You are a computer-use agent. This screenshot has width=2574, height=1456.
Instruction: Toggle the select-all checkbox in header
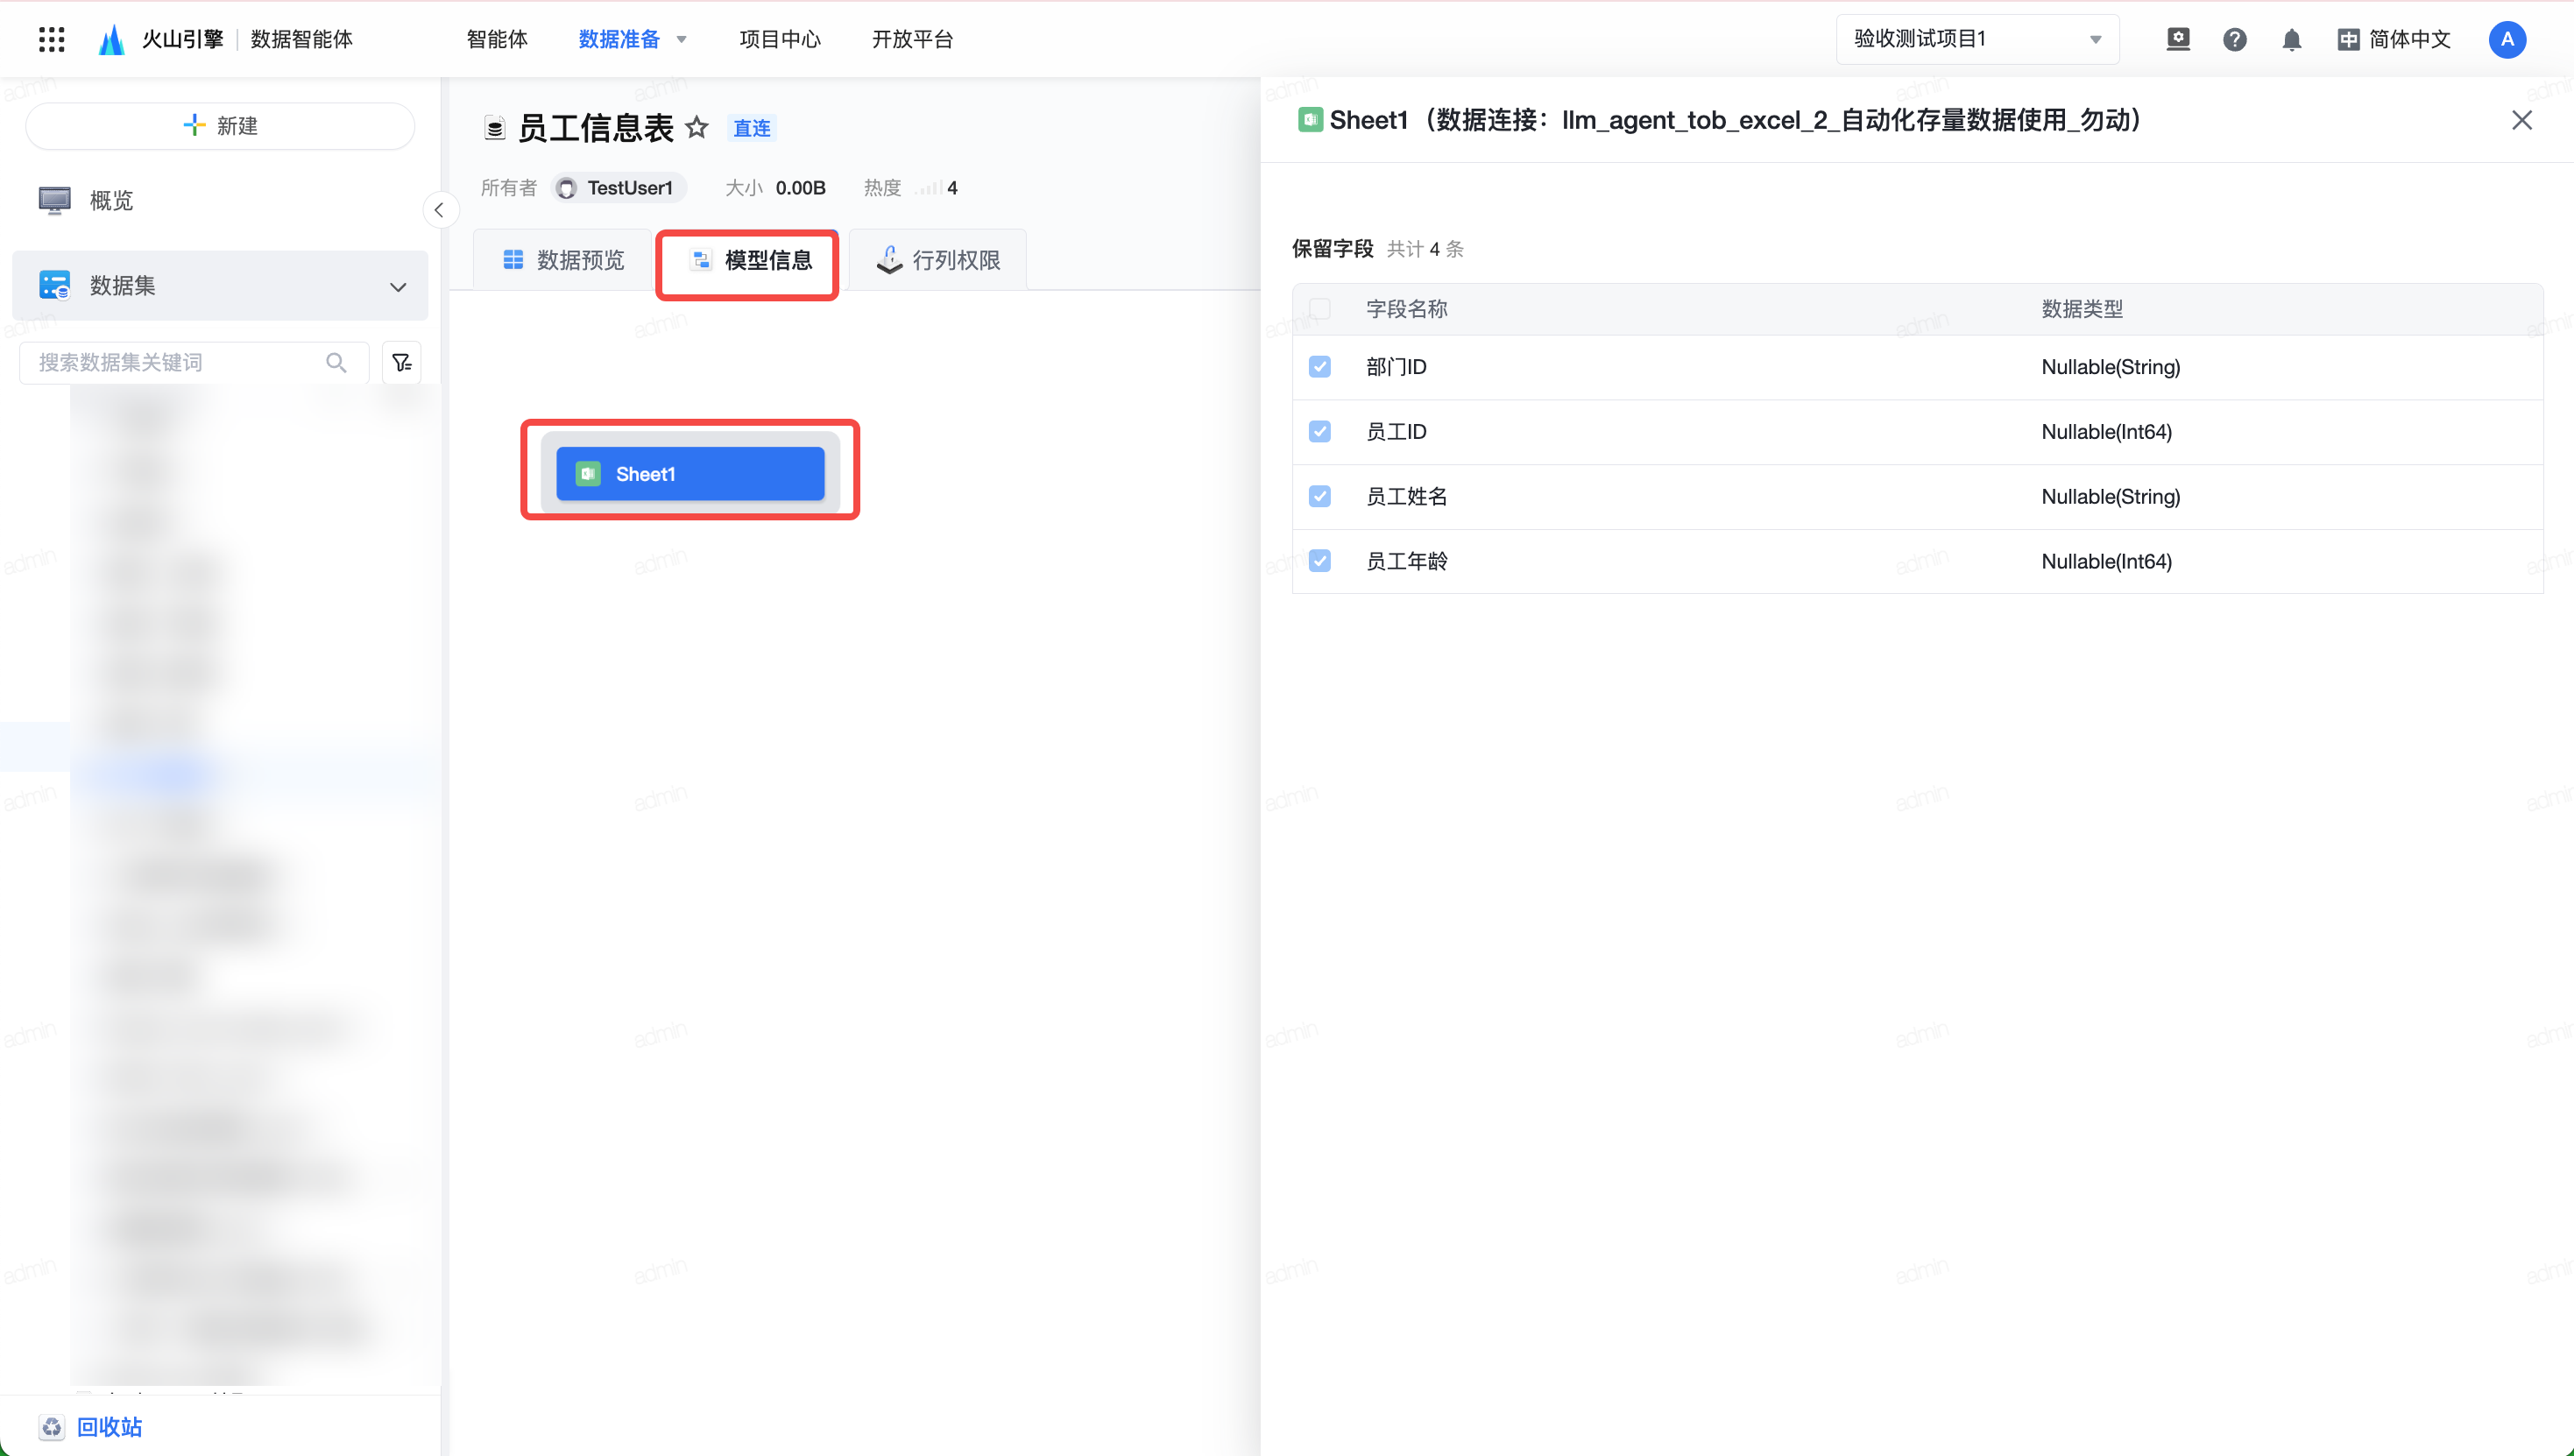point(1319,309)
